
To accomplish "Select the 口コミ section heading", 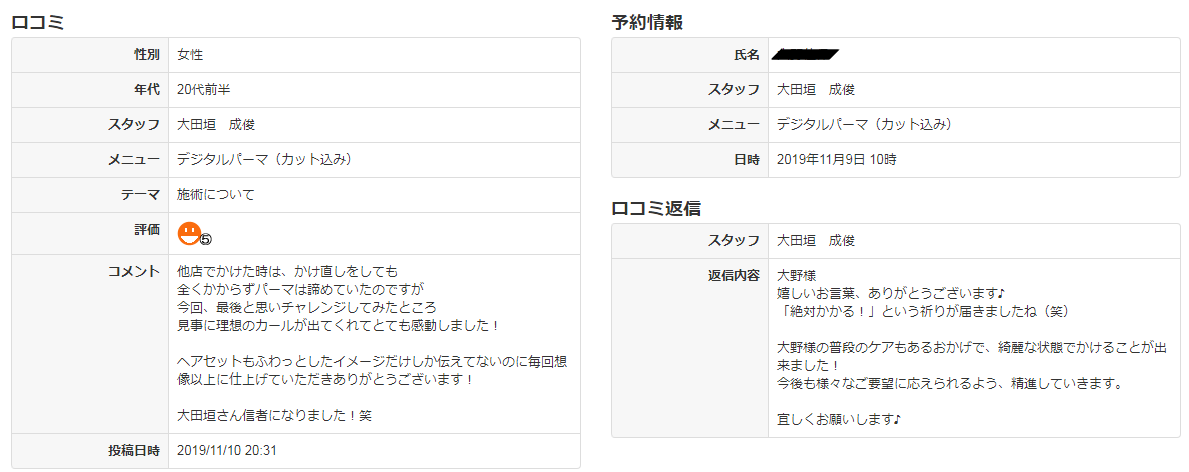I will pyautogui.click(x=38, y=22).
